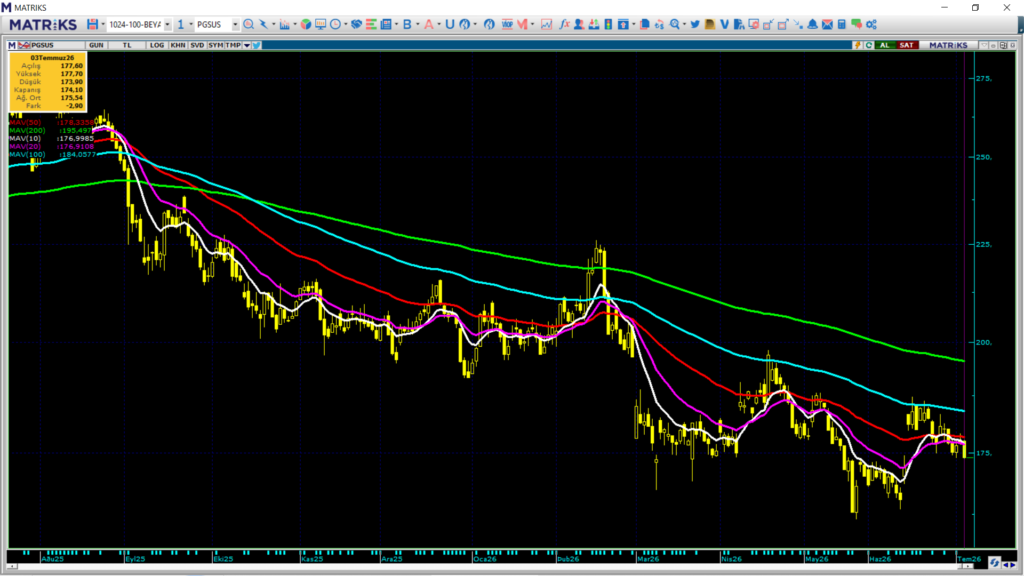Toggle the TMP chart option
Viewport: 1024px width, 576px height.
pos(233,45)
